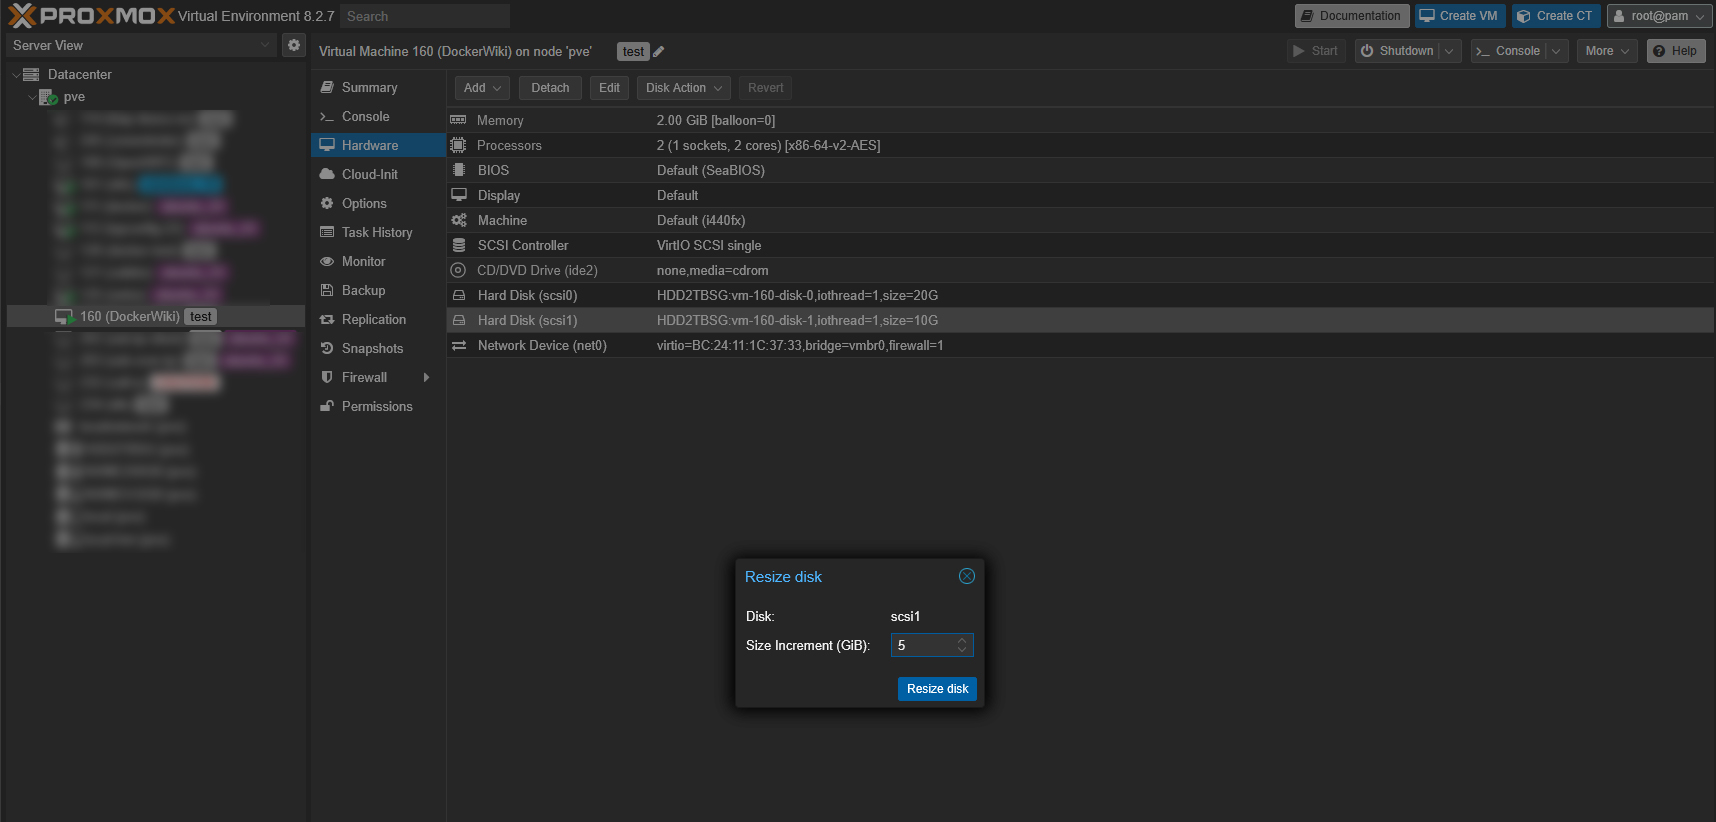Open the Replication panel
The width and height of the screenshot is (1716, 822).
(x=373, y=319)
